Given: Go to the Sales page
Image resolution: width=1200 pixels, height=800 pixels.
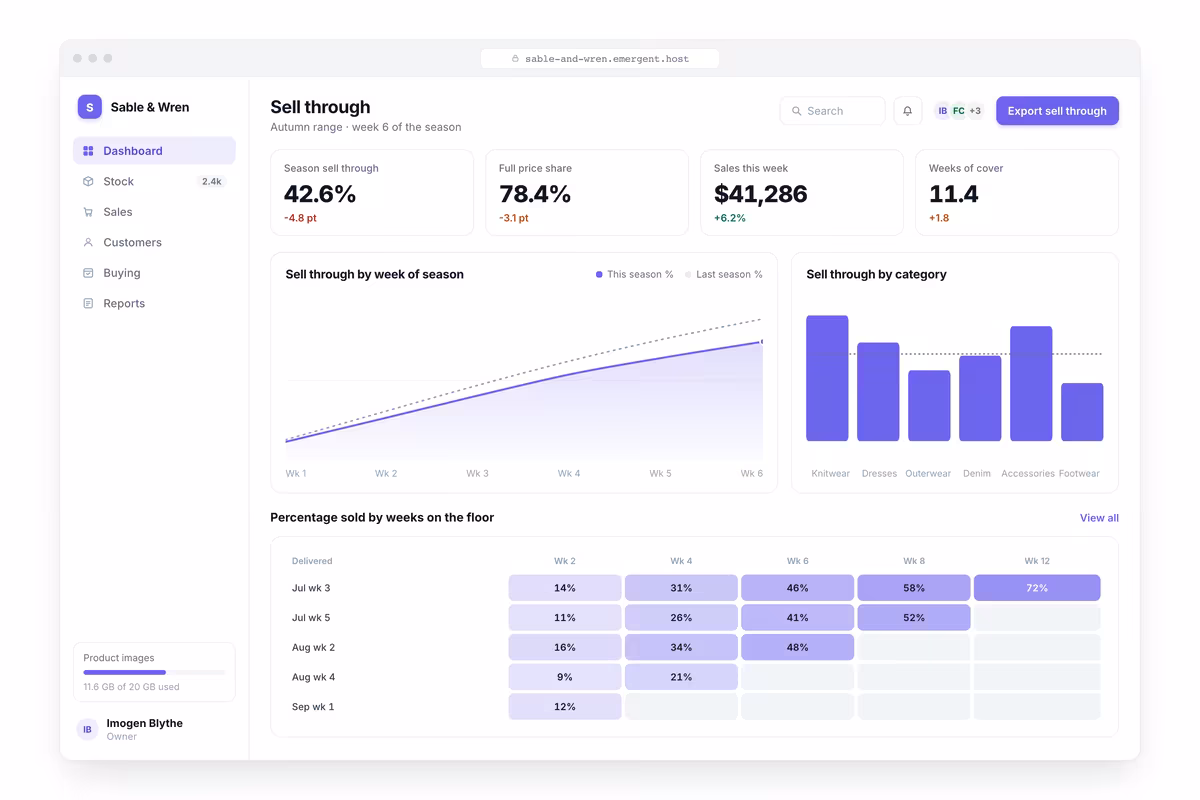Looking at the screenshot, I should point(154,212).
